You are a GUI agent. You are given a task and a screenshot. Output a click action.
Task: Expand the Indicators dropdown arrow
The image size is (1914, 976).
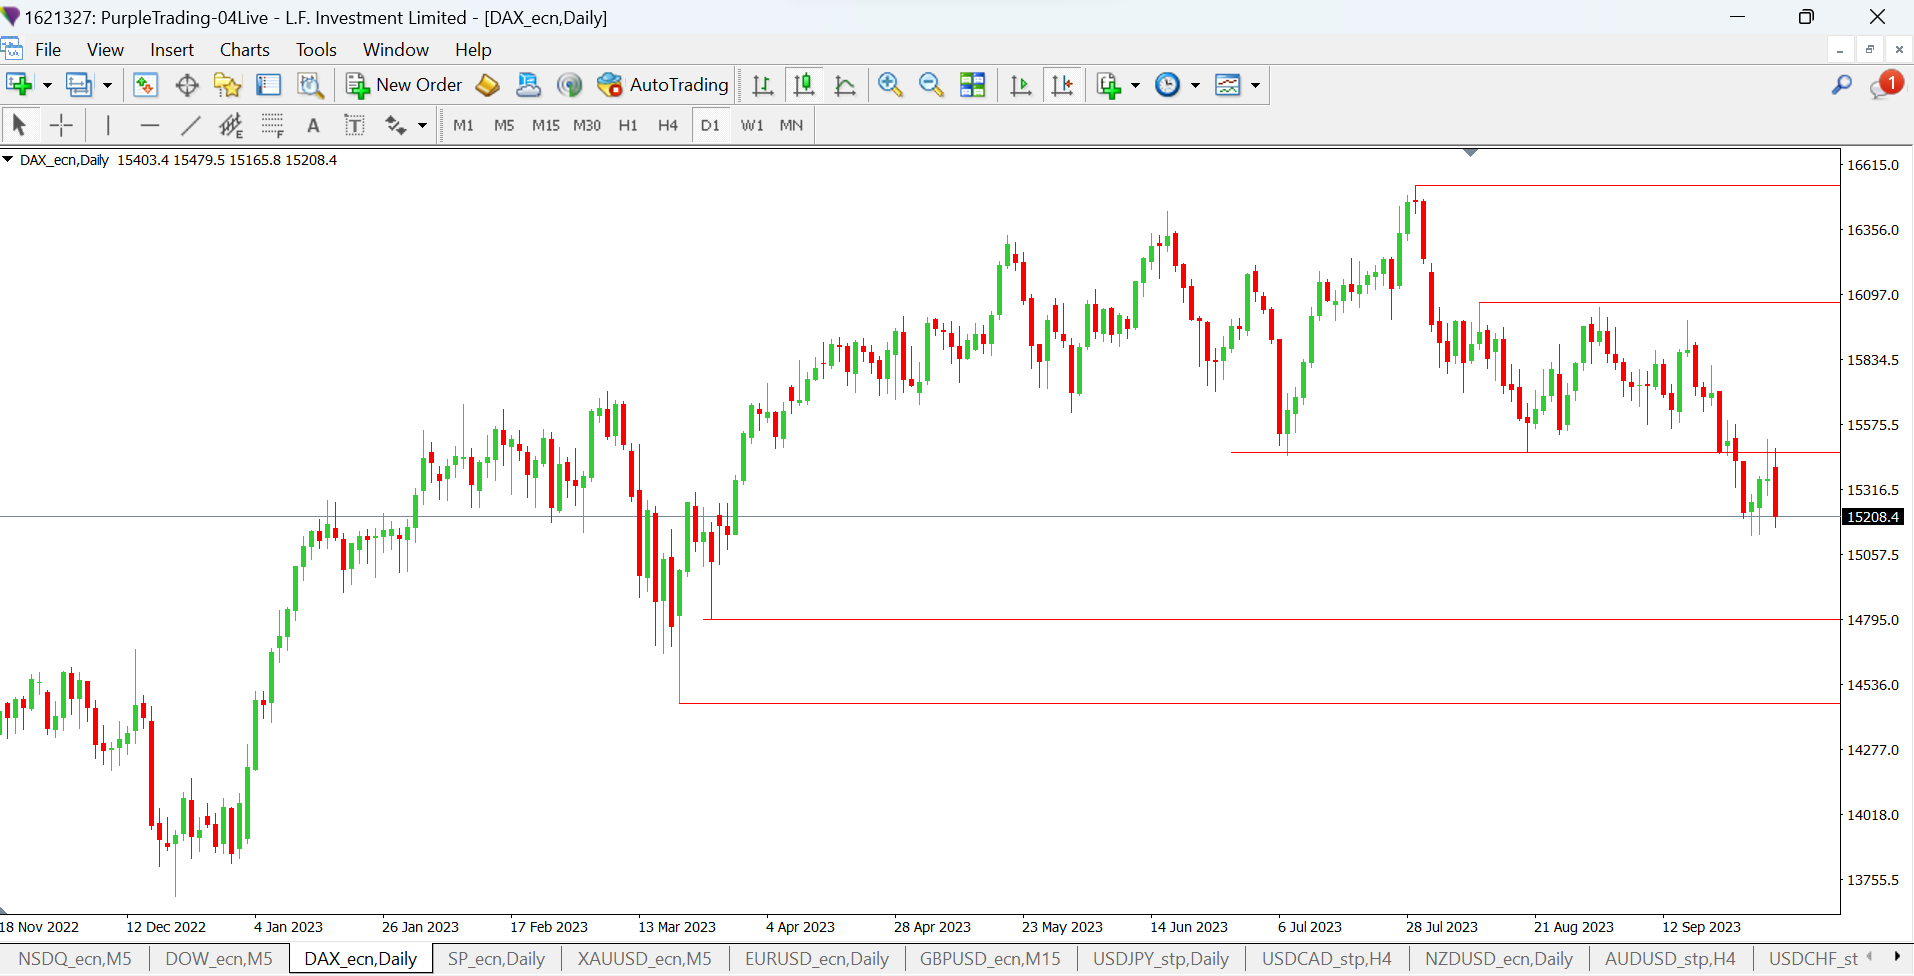pos(1135,85)
